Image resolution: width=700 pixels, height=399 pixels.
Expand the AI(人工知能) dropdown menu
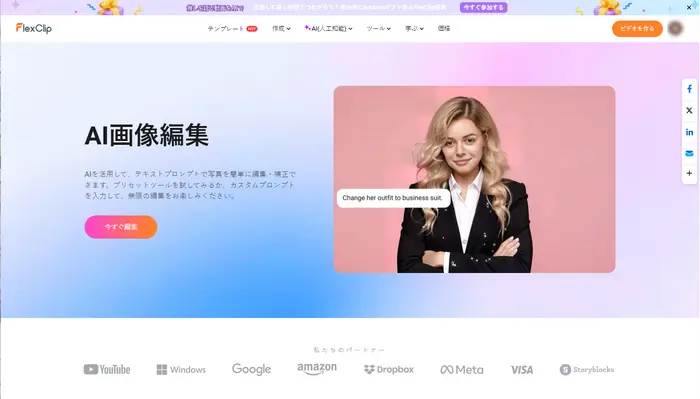(x=329, y=29)
